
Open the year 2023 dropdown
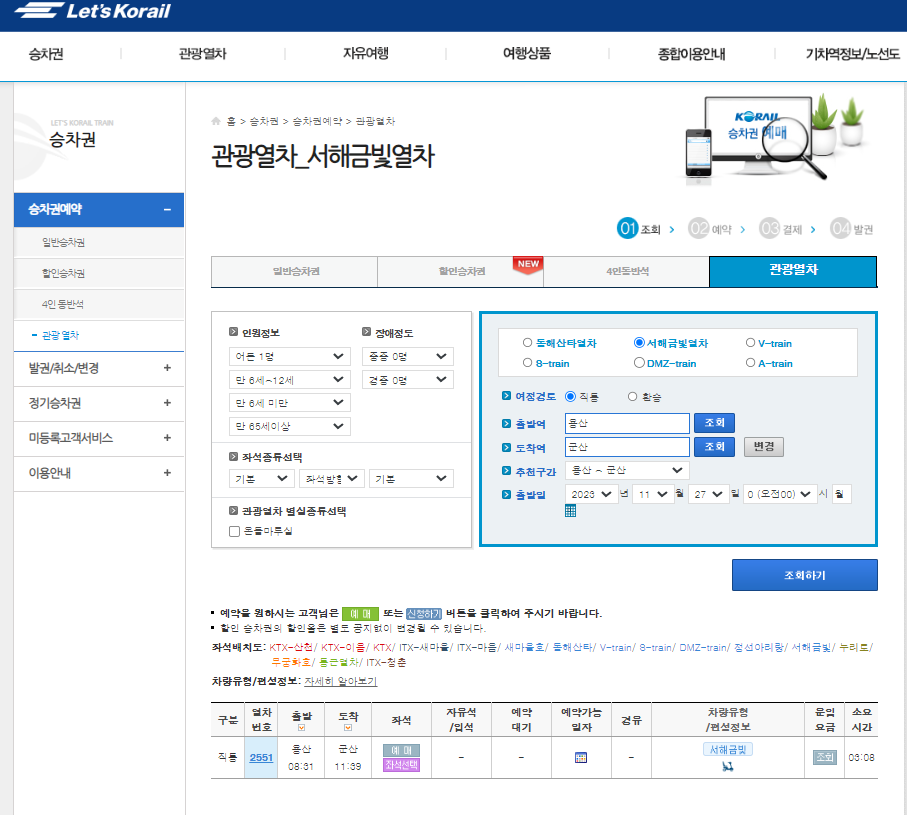tap(592, 494)
